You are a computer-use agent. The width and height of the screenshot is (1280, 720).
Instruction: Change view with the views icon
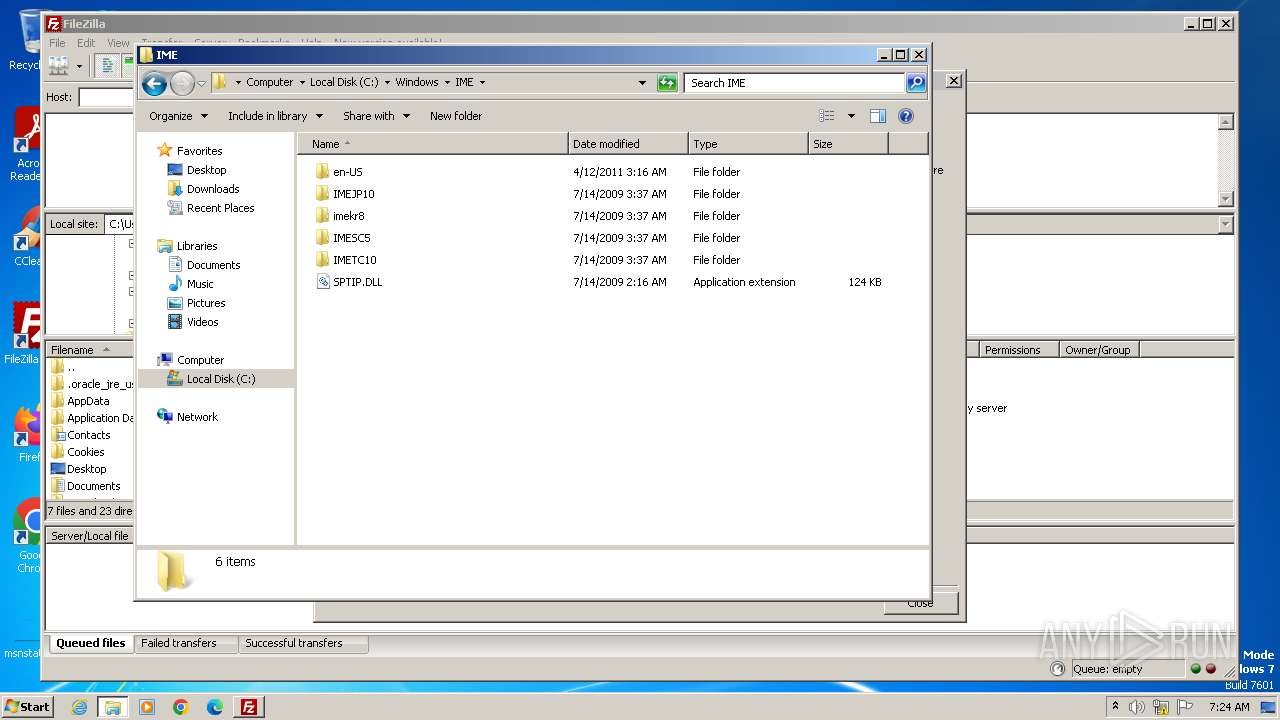[827, 116]
